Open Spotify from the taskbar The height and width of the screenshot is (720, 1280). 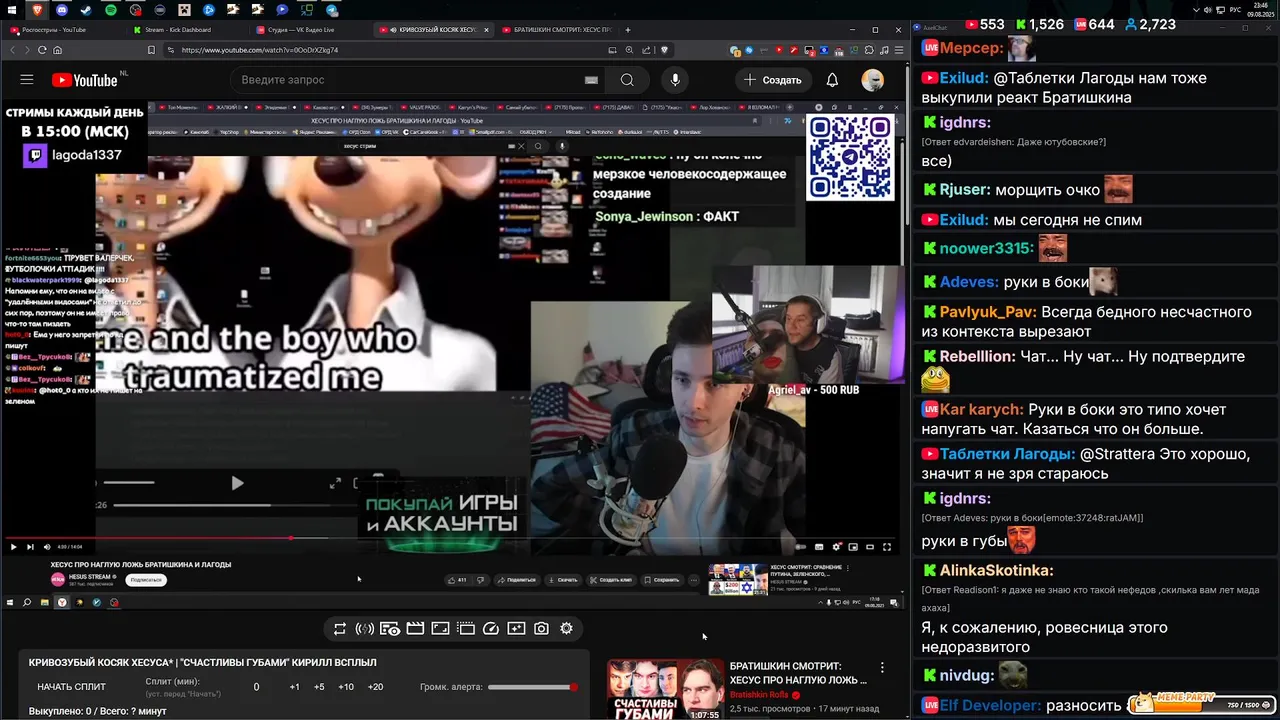click(x=110, y=10)
